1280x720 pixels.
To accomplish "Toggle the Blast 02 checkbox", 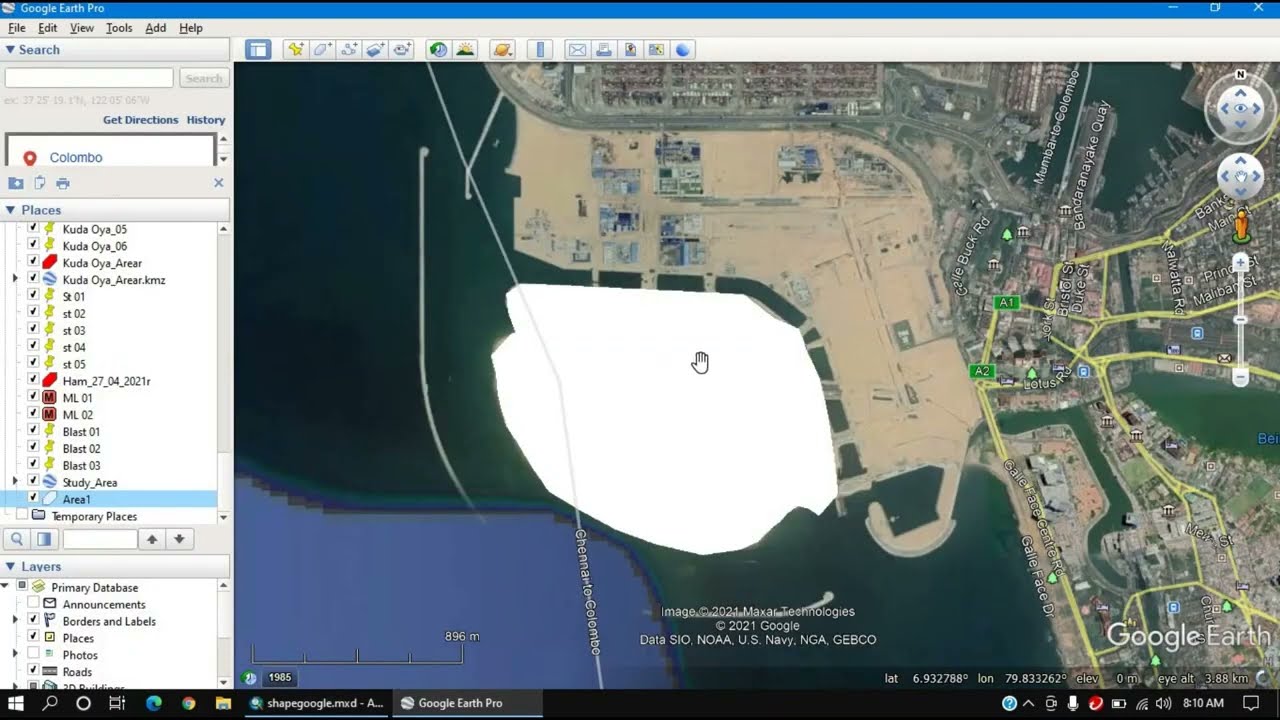I will click(33, 448).
